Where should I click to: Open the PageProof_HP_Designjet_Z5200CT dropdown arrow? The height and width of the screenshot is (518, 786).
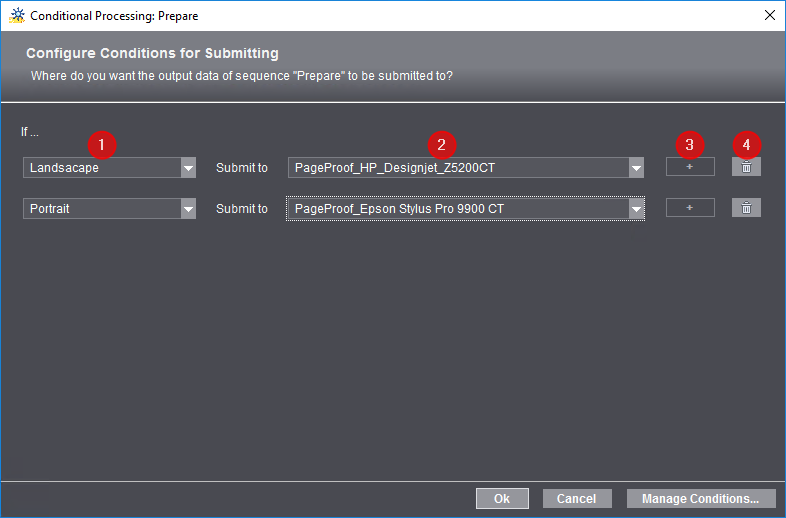coord(636,168)
